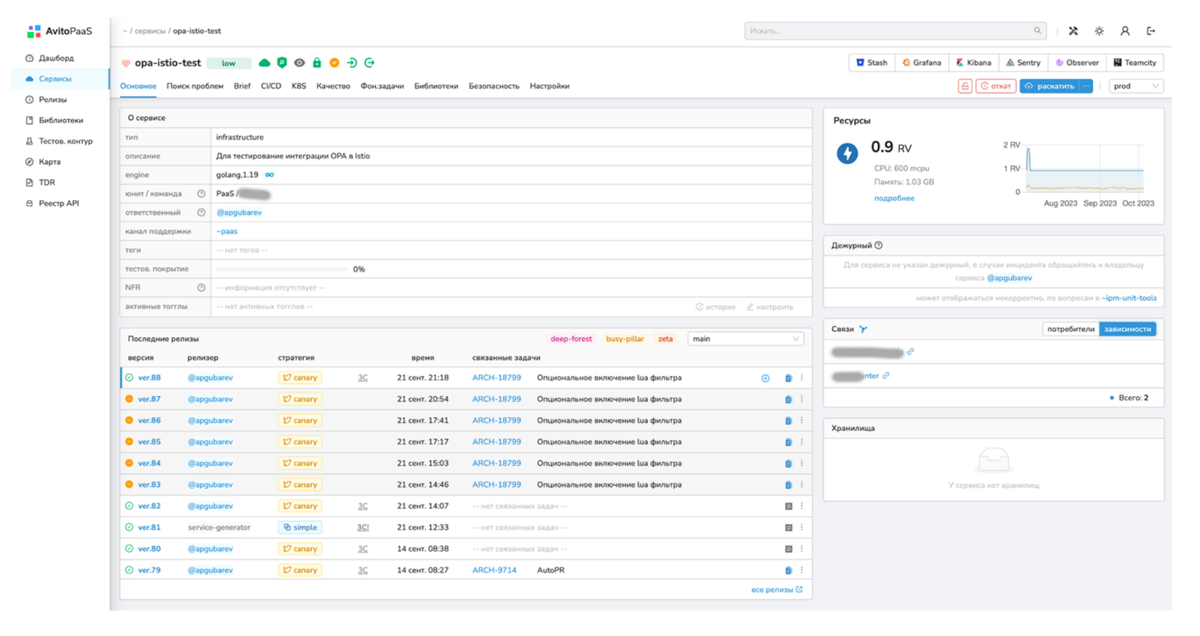The width and height of the screenshot is (1200, 636).
Task: Switch to the Безопасность tab
Action: coord(494,86)
